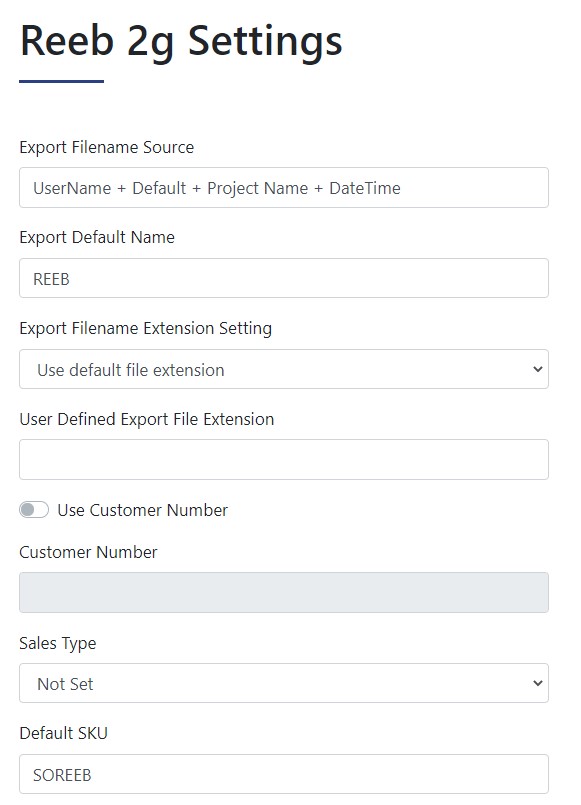Screen dimensions: 581x805
Task: Click the Sales Type label
Action: [x=57, y=643]
